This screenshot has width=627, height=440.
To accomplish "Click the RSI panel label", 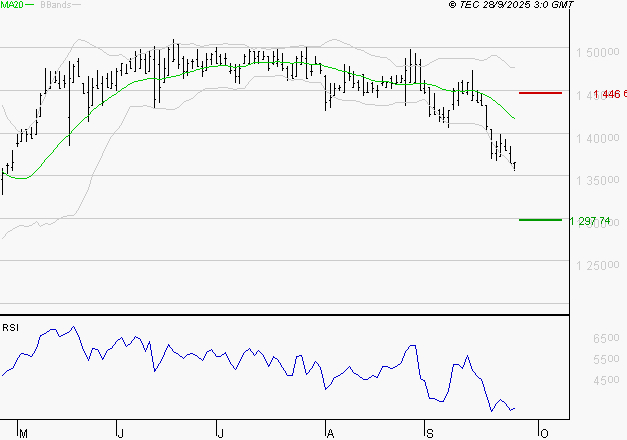I will [x=10, y=328].
